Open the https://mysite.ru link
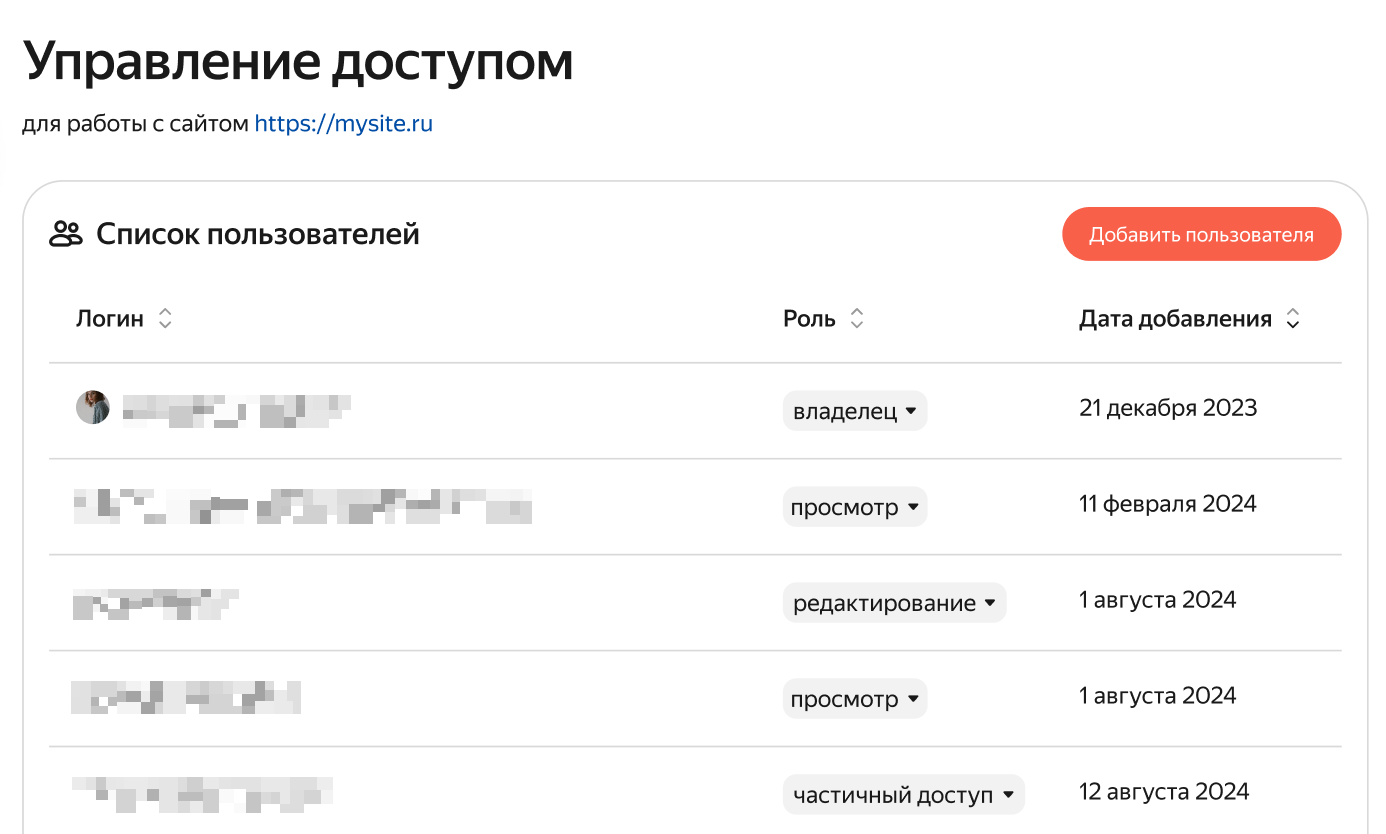1386x834 pixels. (x=344, y=124)
